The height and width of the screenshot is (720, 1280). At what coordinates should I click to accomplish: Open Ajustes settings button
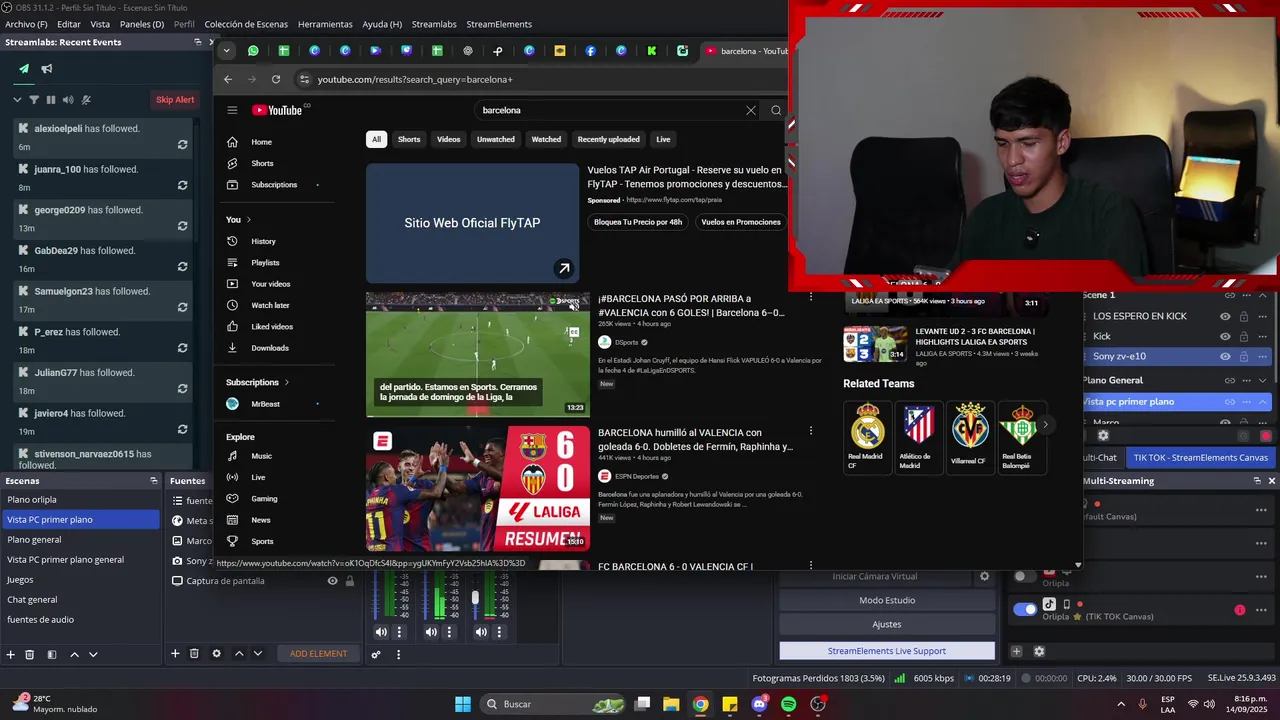point(887,624)
